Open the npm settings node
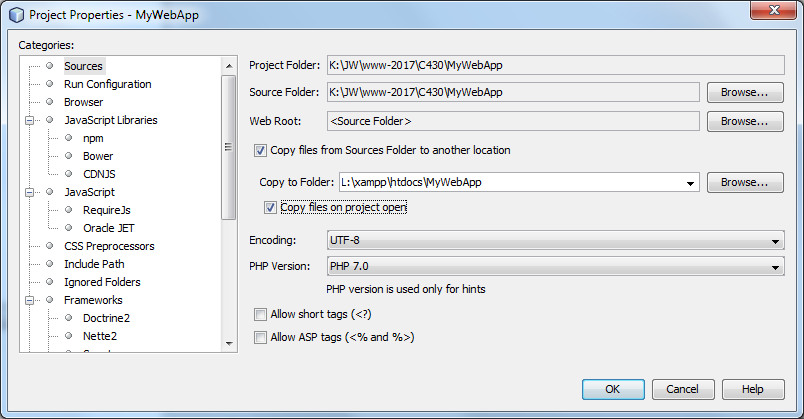The image size is (804, 419). pos(93,138)
